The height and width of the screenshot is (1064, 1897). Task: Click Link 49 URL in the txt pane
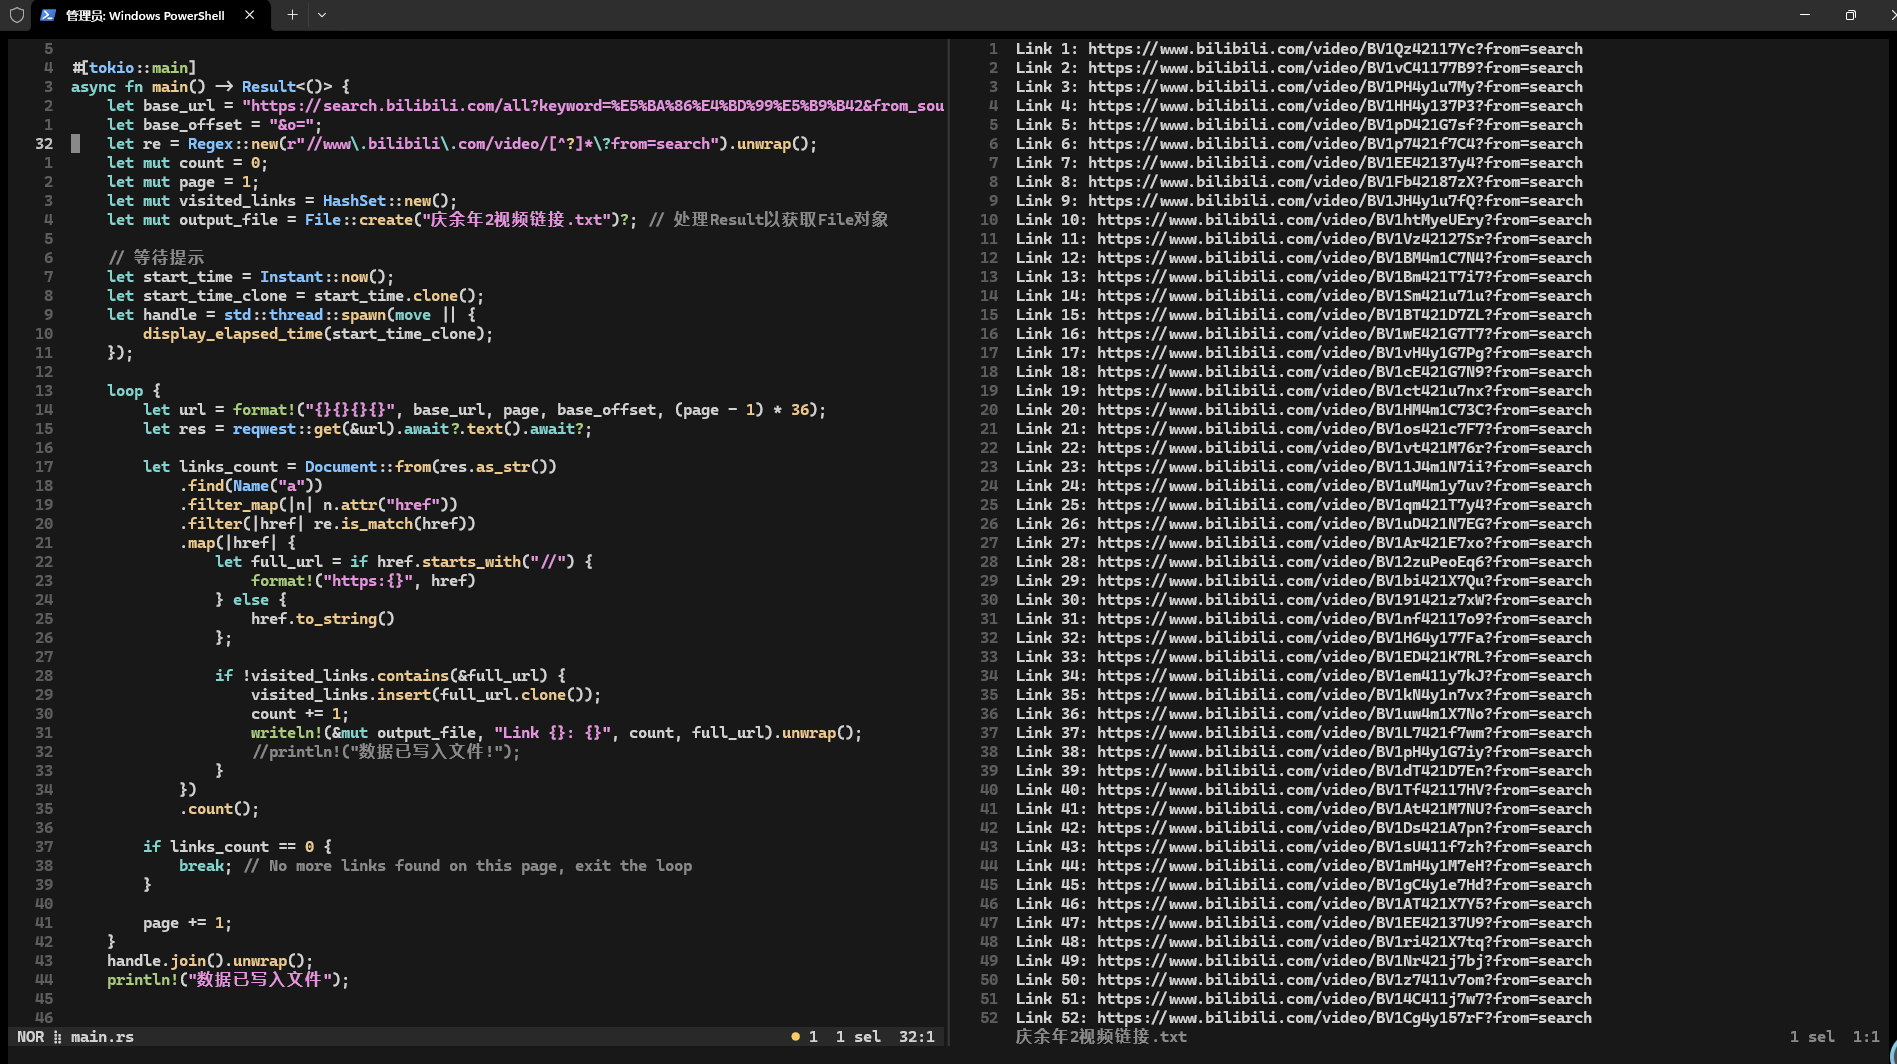click(1344, 961)
